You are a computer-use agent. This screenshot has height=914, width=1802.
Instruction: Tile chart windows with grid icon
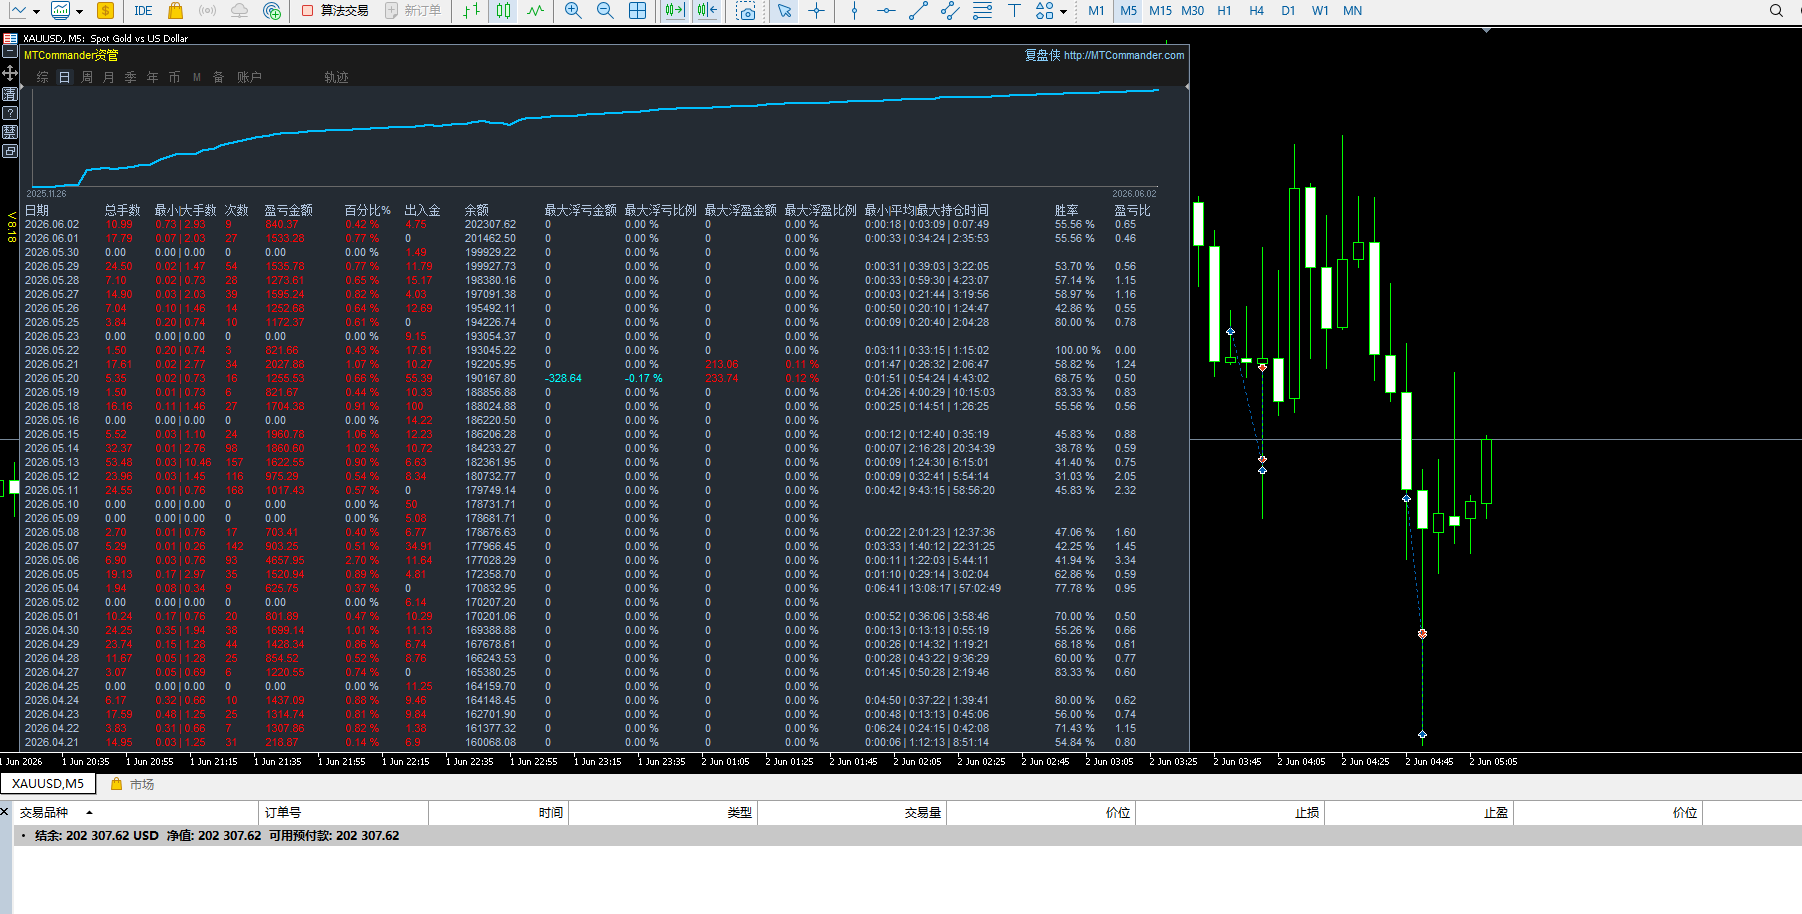click(637, 11)
